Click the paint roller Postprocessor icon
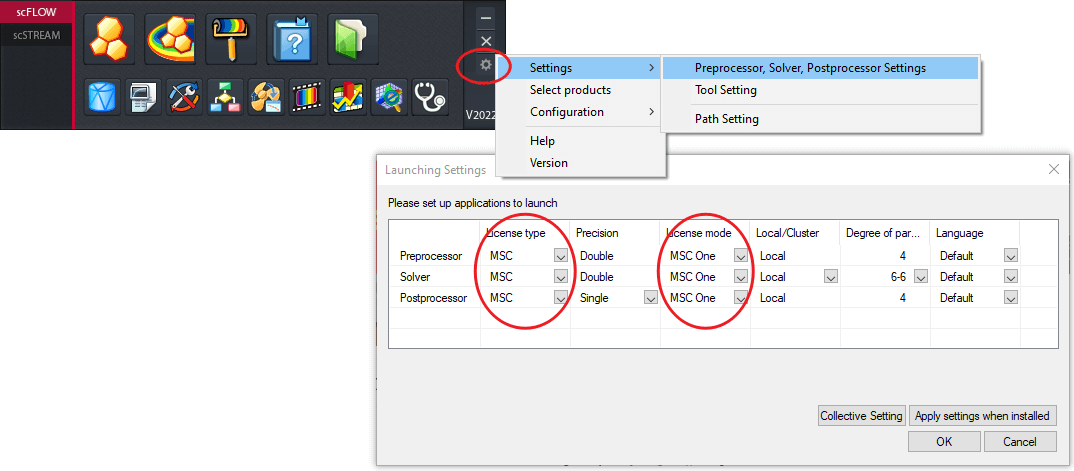The height and width of the screenshot is (471, 1074). point(231,38)
